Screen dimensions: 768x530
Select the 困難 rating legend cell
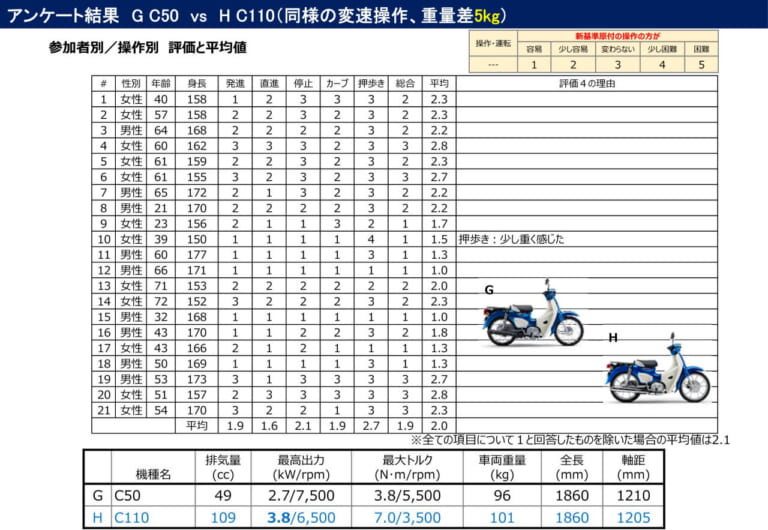(x=702, y=48)
